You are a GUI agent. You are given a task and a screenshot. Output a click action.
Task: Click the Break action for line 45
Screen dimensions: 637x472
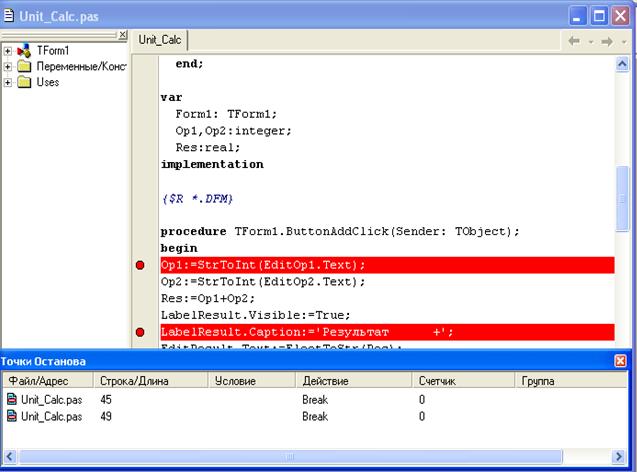click(x=315, y=400)
